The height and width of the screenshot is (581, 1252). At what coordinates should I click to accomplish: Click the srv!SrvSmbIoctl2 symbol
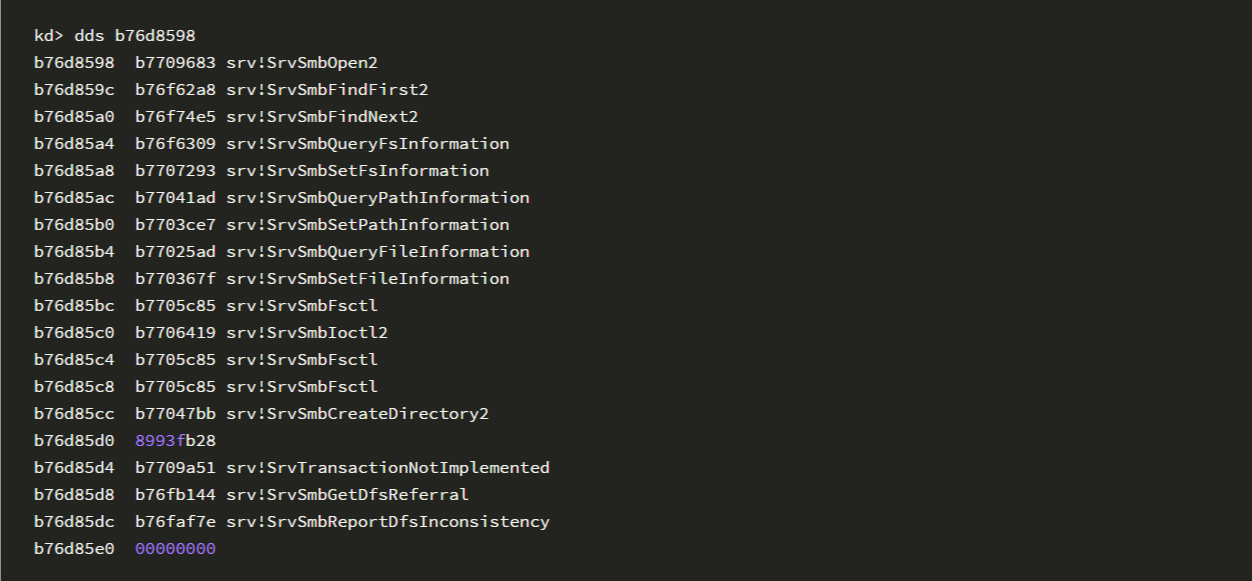(307, 333)
